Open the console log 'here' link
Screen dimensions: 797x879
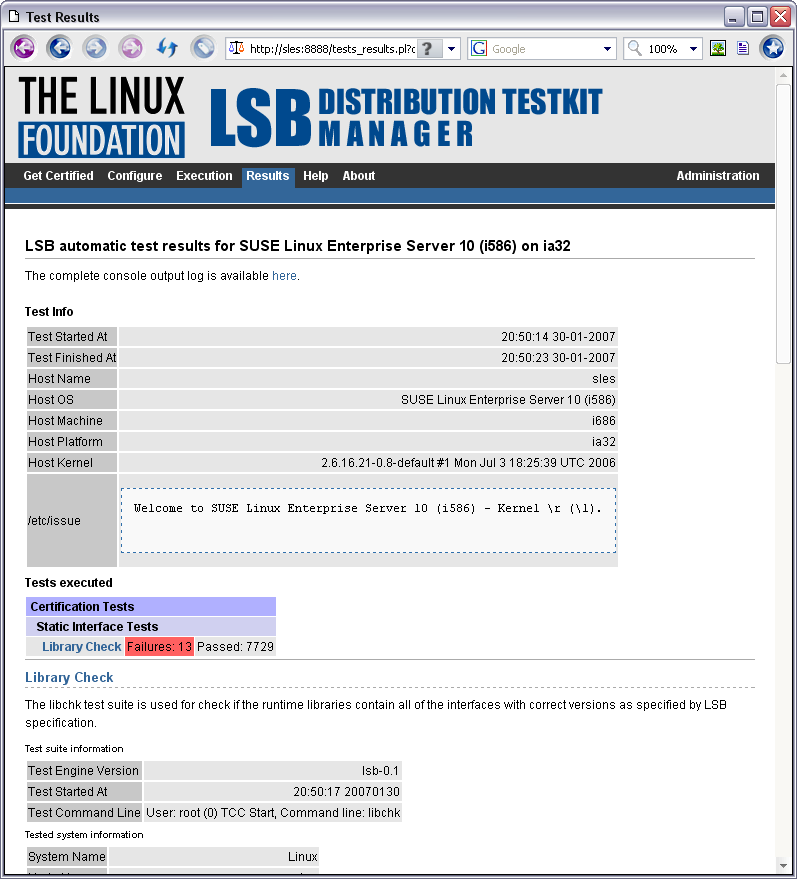point(284,276)
